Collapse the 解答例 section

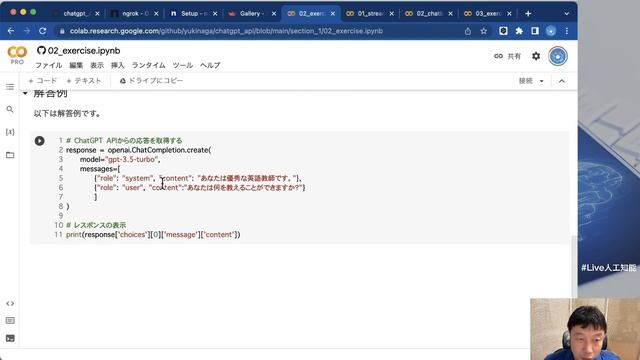[x=25, y=93]
